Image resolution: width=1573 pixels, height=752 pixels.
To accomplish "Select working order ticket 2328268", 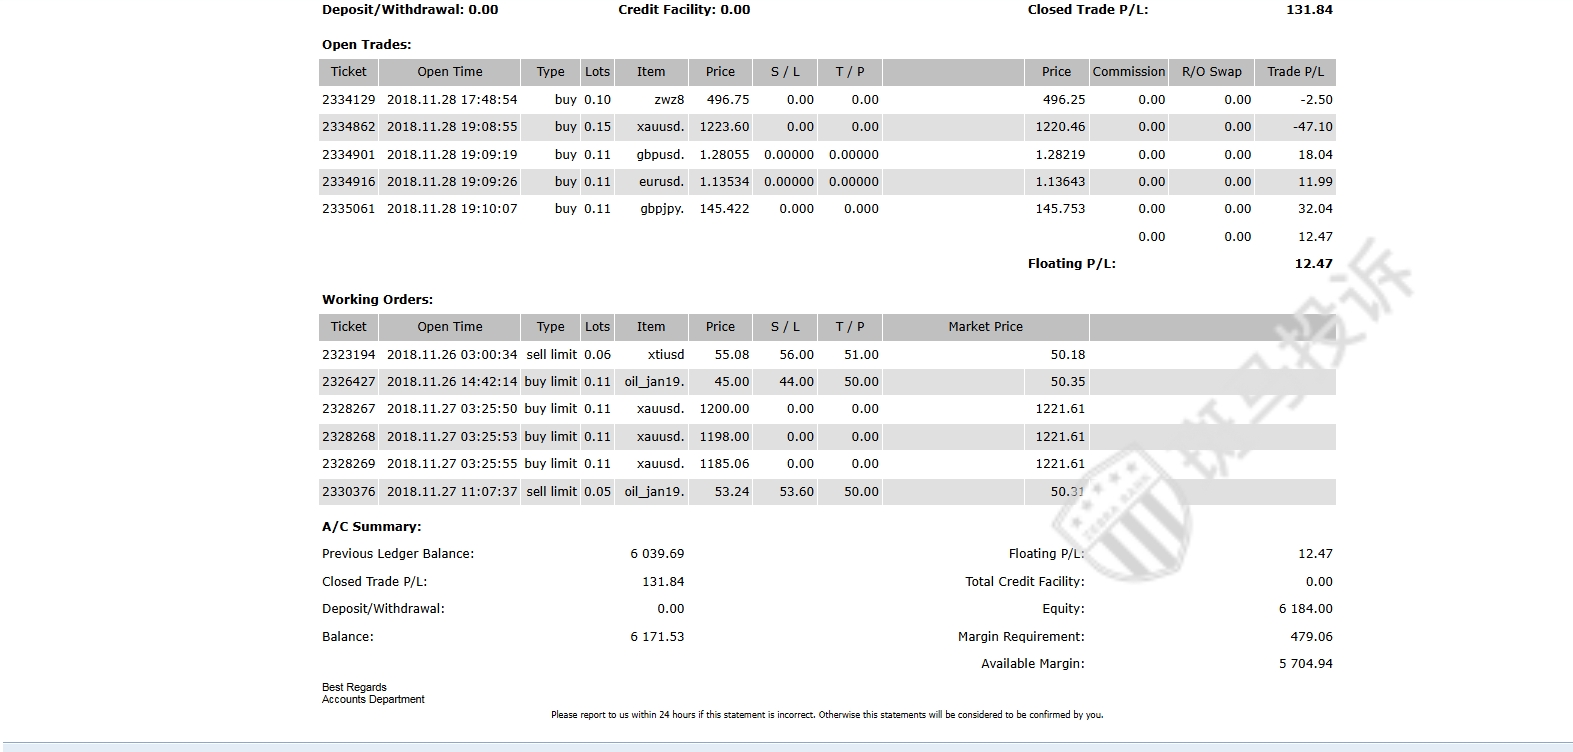I will point(348,437).
